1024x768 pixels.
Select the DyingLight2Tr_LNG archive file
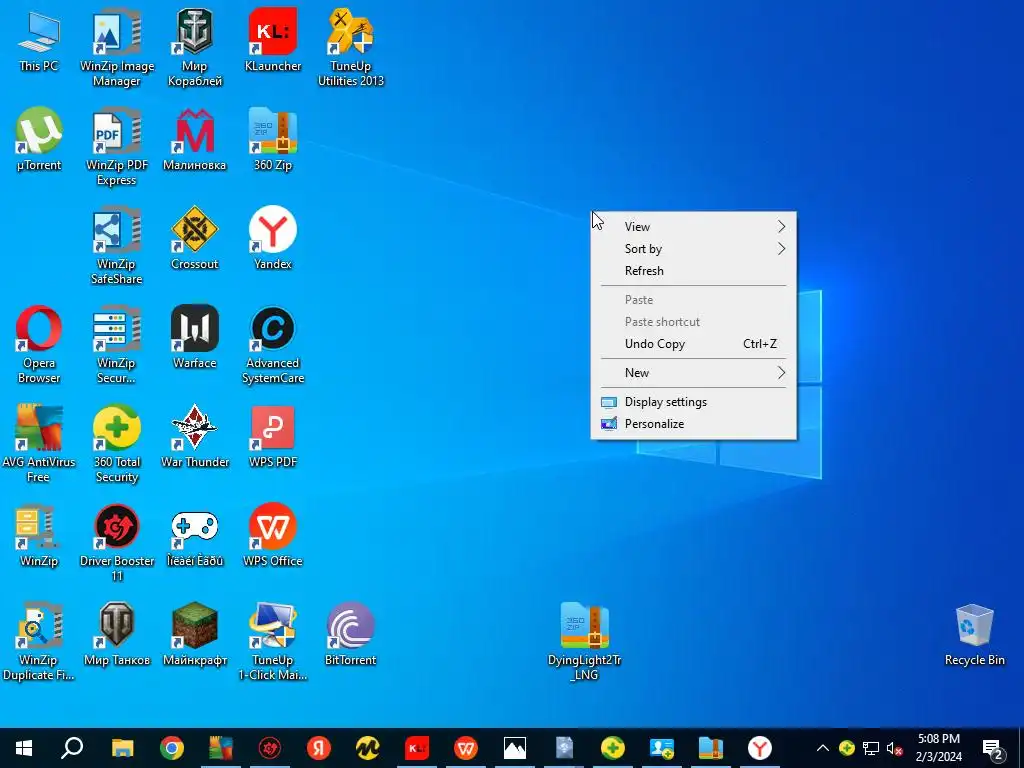[x=584, y=641]
